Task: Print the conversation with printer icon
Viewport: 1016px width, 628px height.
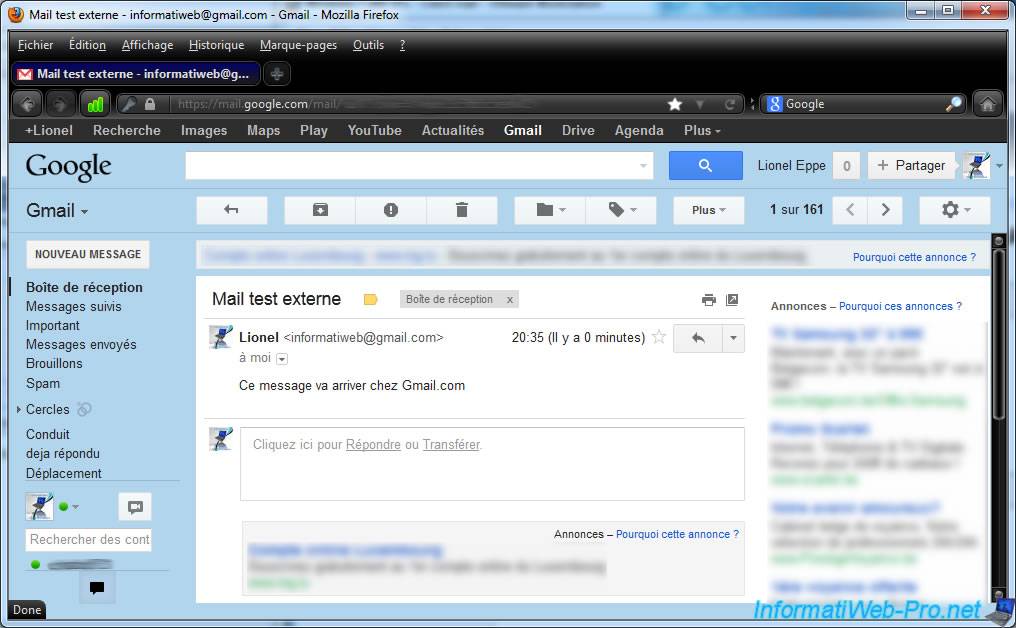Action: (709, 299)
